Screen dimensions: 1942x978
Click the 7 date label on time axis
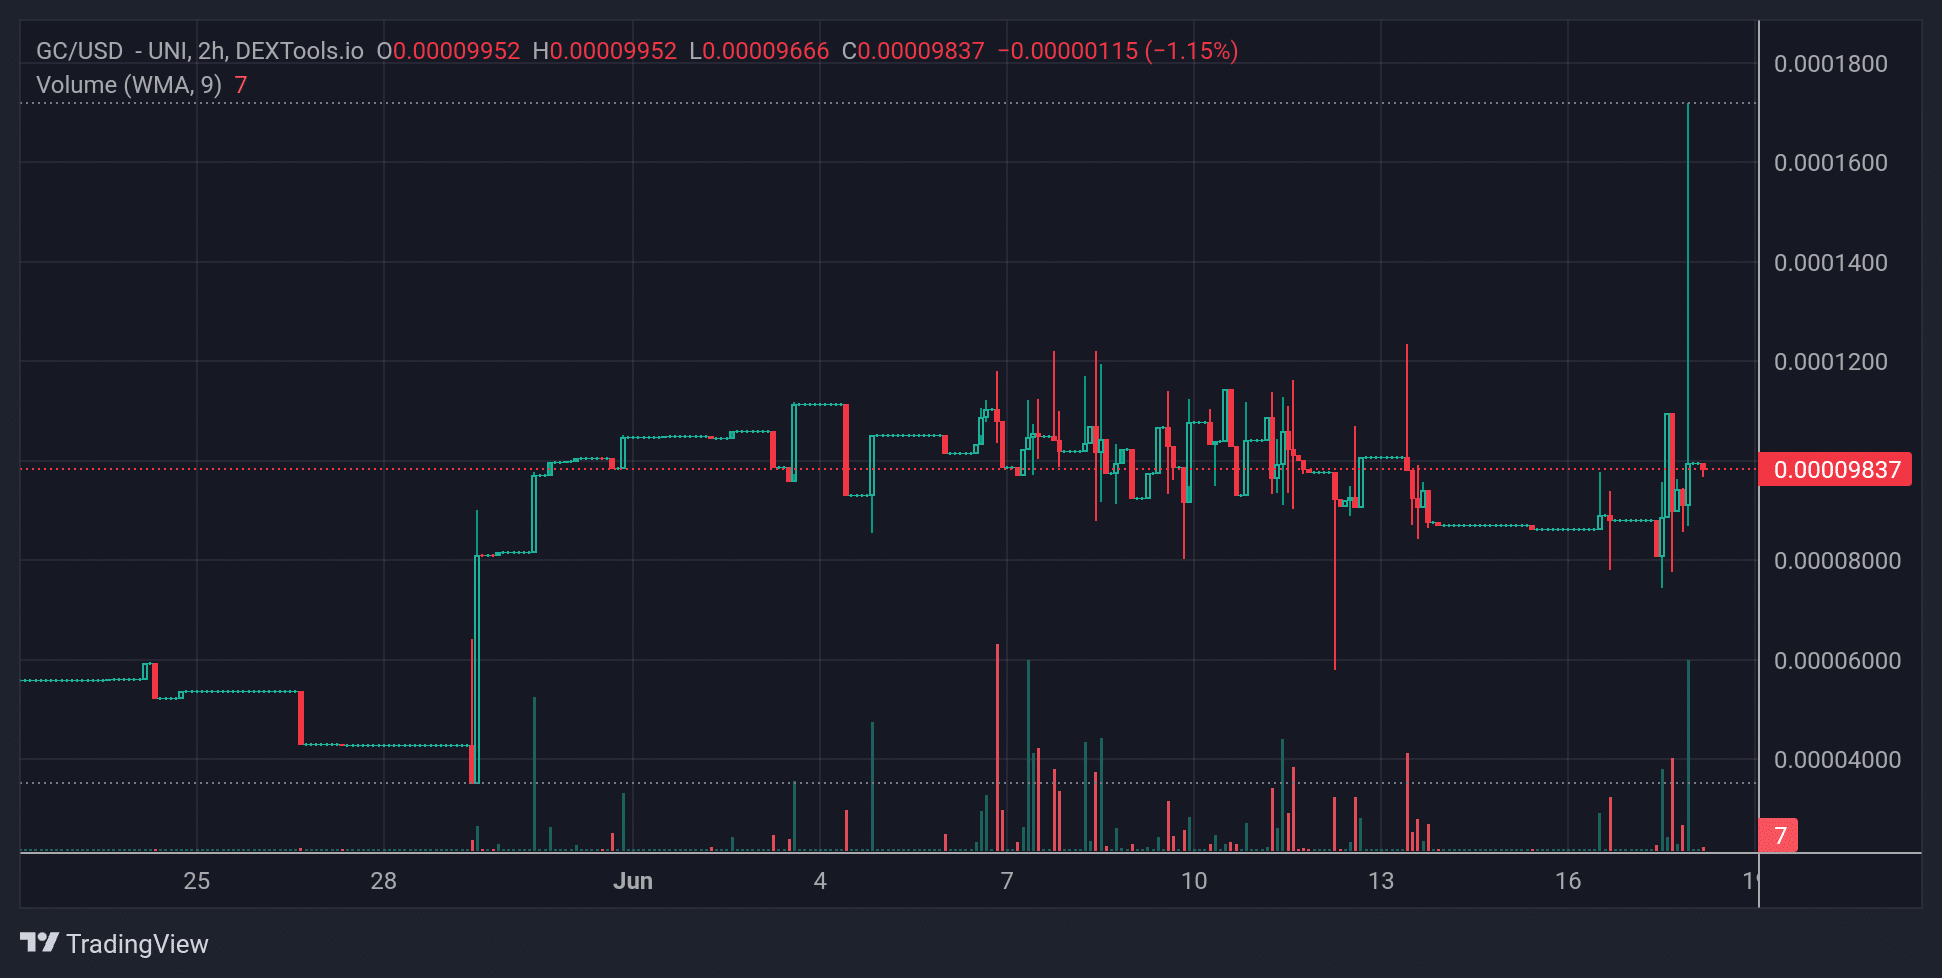pyautogui.click(x=1007, y=881)
